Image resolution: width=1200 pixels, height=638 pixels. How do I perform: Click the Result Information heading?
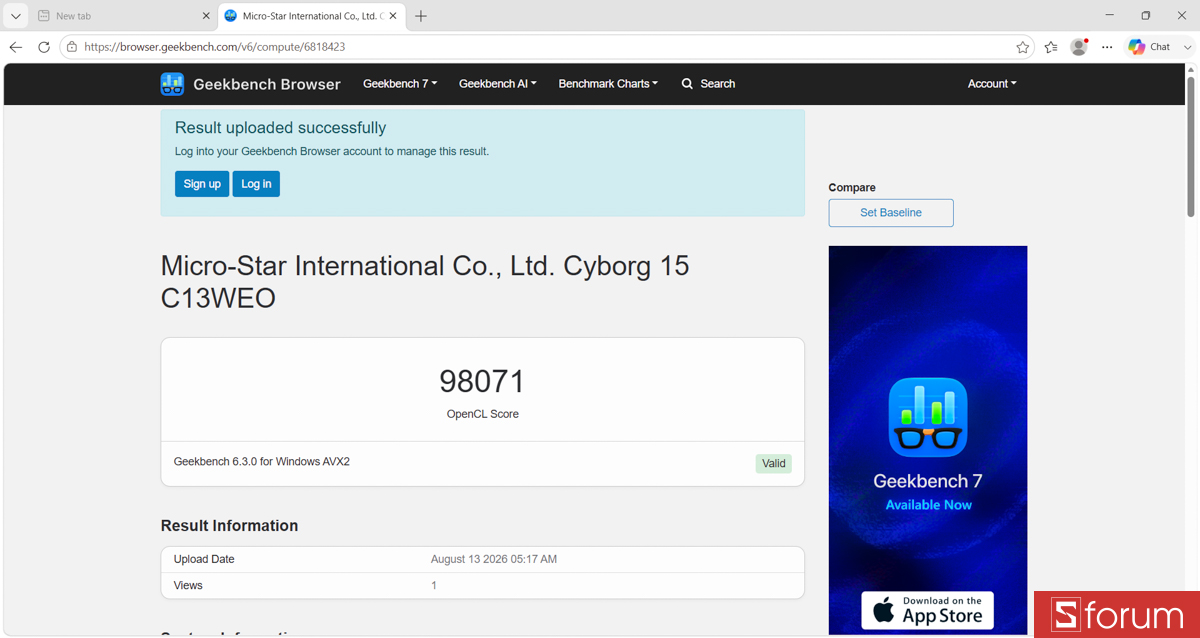(229, 526)
